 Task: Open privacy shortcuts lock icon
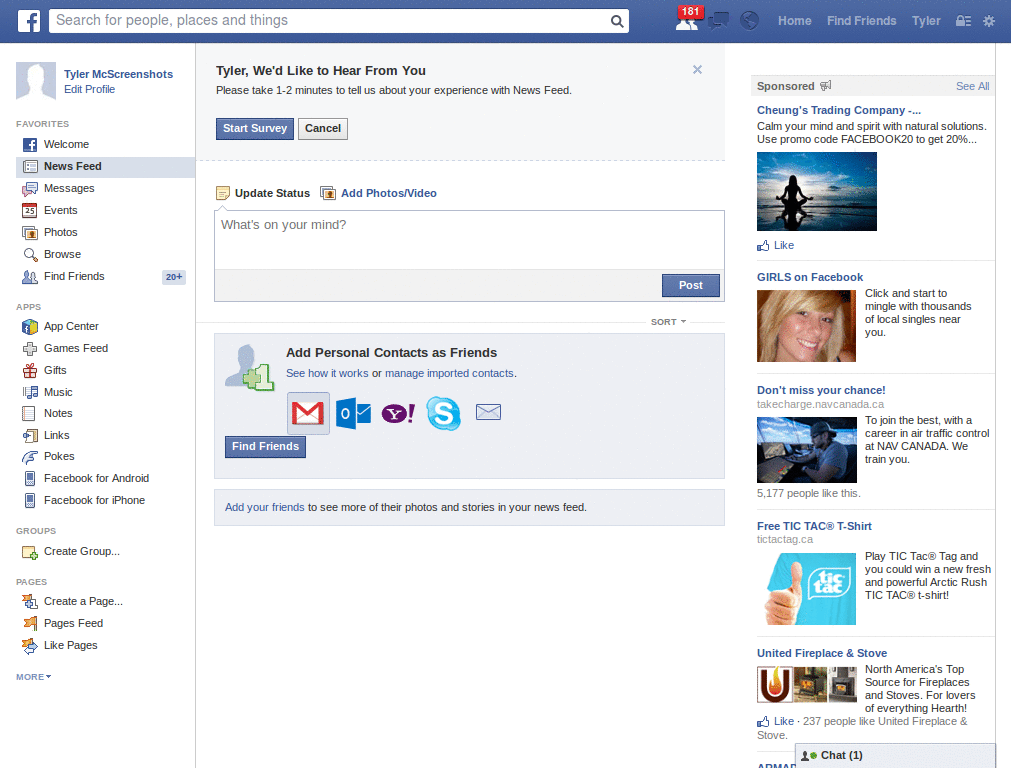point(963,21)
